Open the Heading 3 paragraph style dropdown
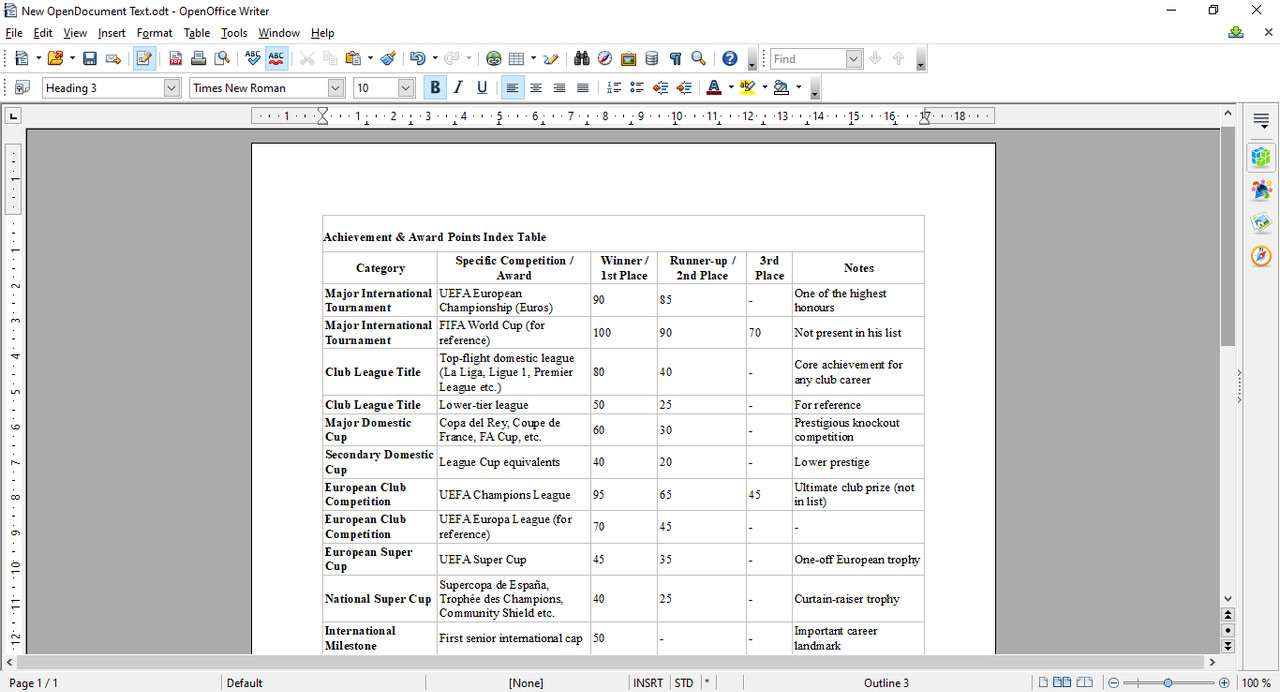Image resolution: width=1280 pixels, height=692 pixels. (172, 88)
